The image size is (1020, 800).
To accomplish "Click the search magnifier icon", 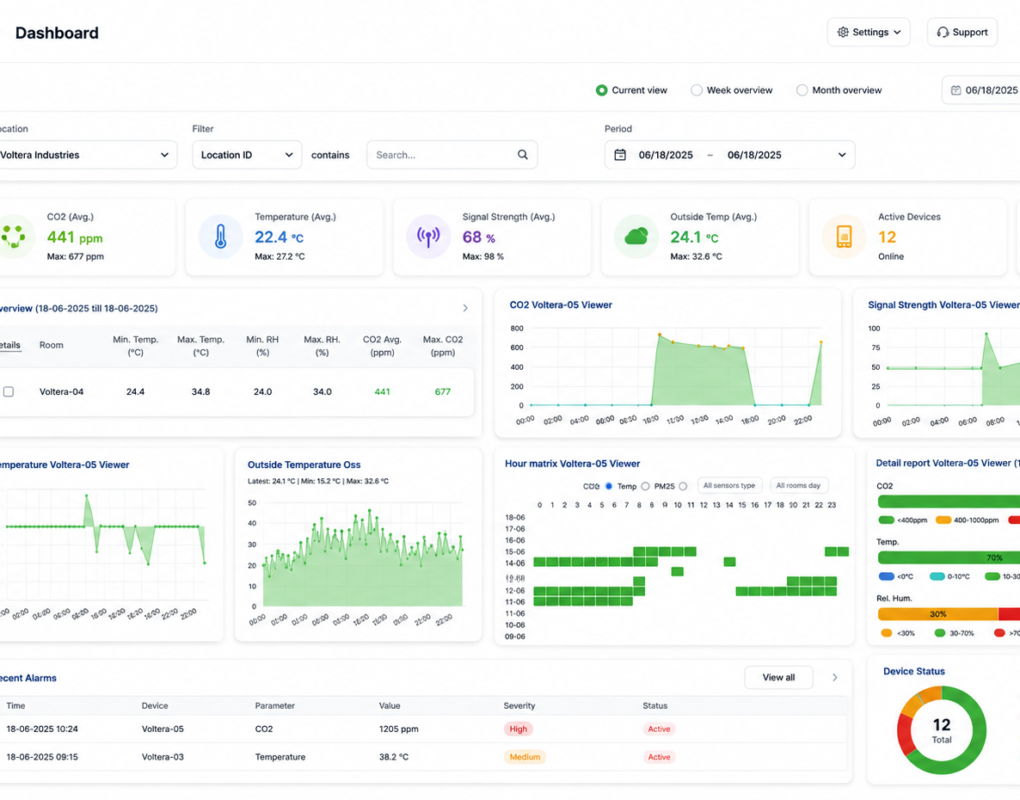I will (x=522, y=155).
